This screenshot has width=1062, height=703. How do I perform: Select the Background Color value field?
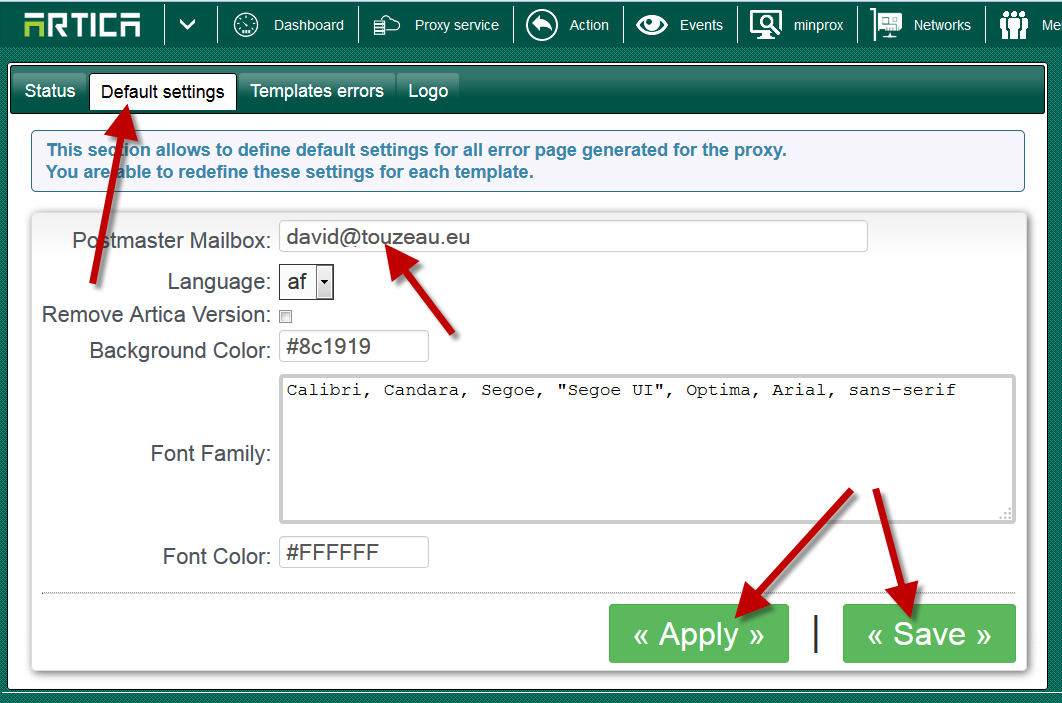pyautogui.click(x=353, y=345)
